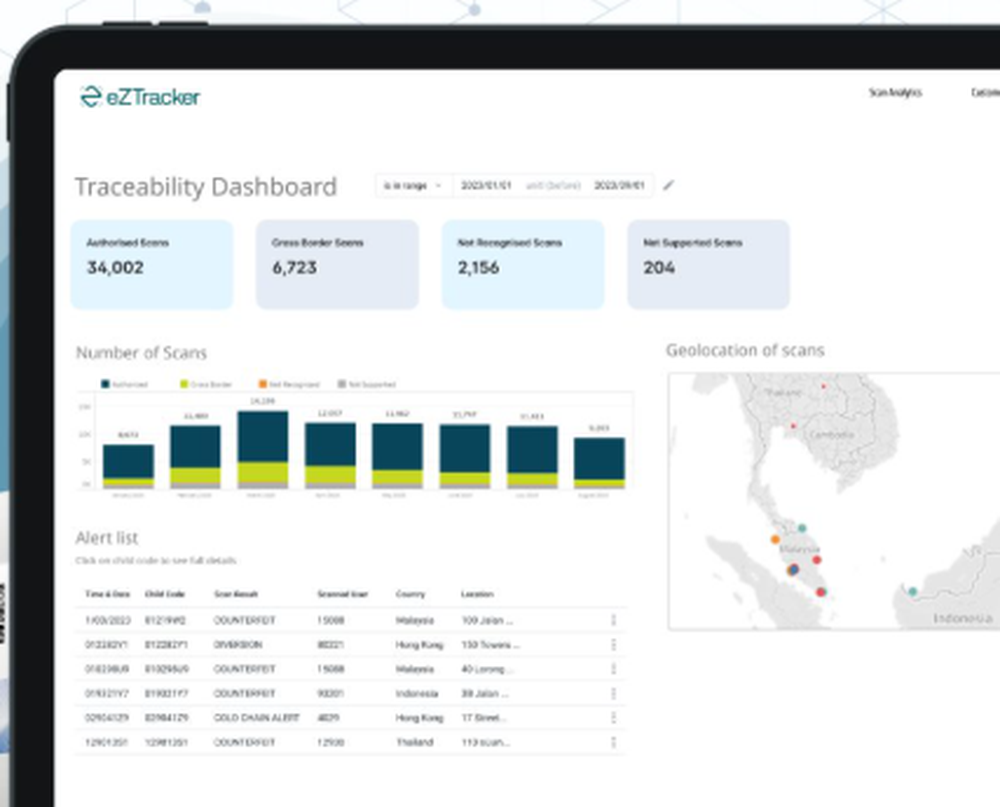Sort by the Scan Result column header
Image resolution: width=1000 pixels, height=807 pixels.
click(236, 594)
